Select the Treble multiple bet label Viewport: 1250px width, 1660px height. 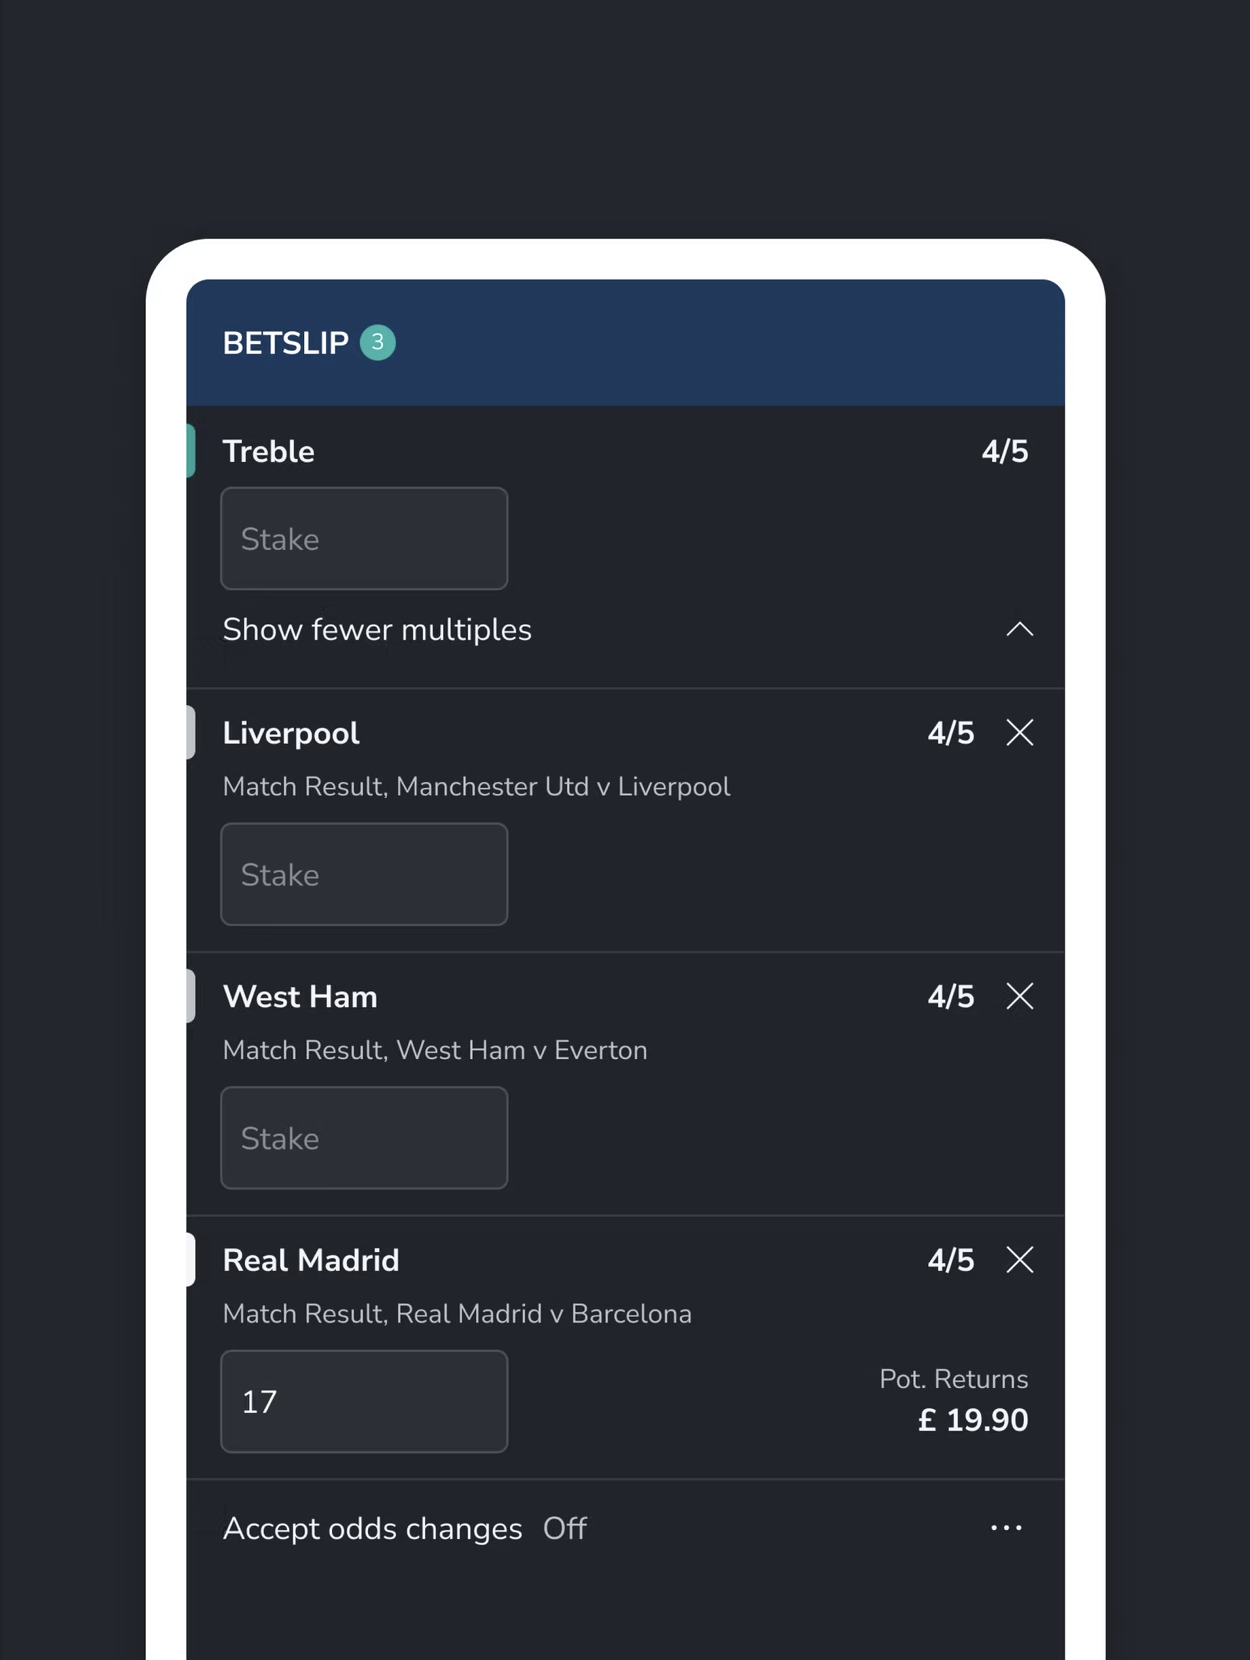[x=268, y=452]
